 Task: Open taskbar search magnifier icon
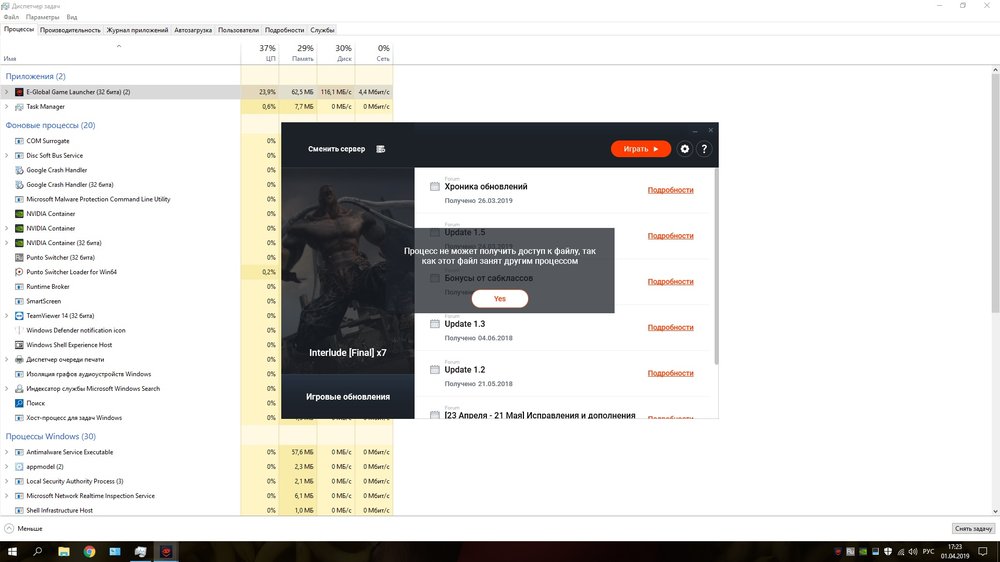38,551
